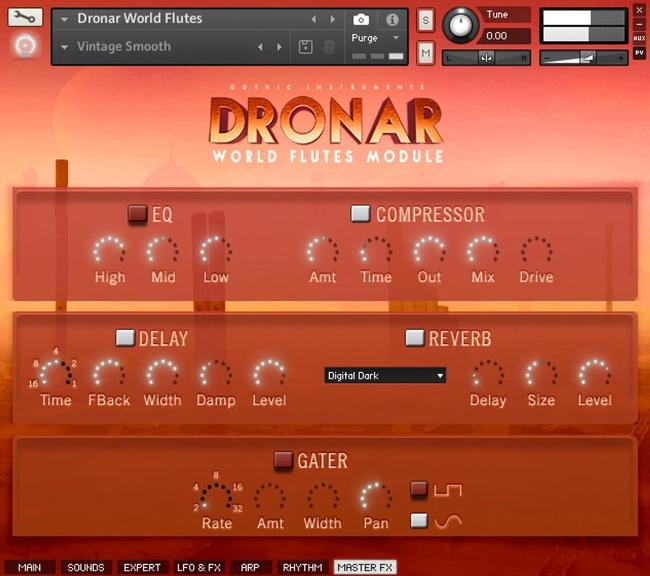650x576 pixels.
Task: Click the Gater Amt knob
Action: point(270,497)
